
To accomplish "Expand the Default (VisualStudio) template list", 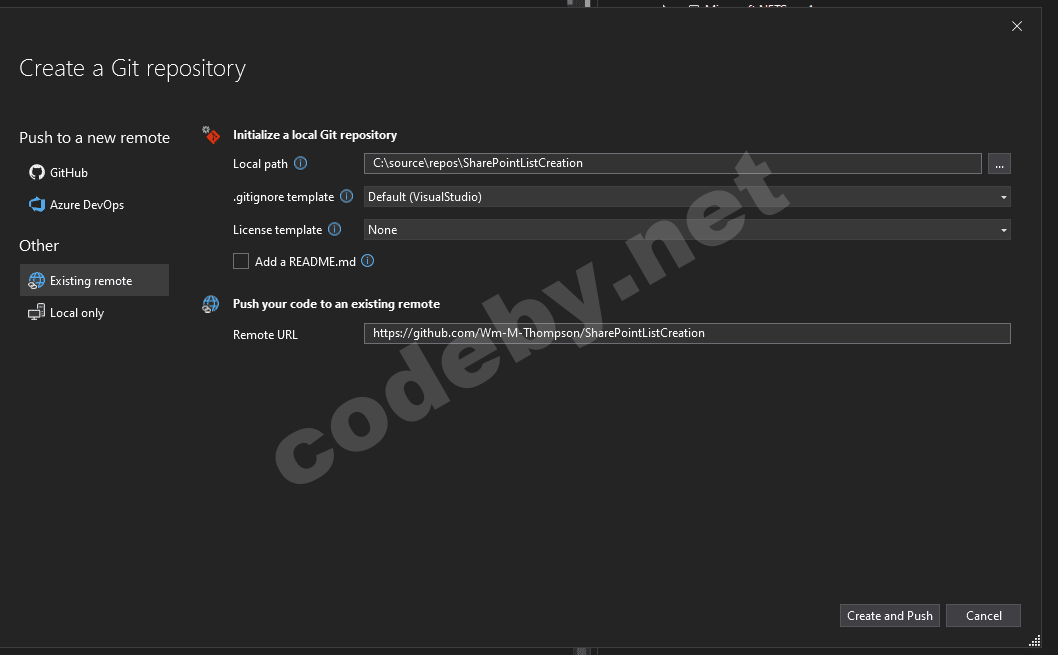I will (x=1003, y=196).
